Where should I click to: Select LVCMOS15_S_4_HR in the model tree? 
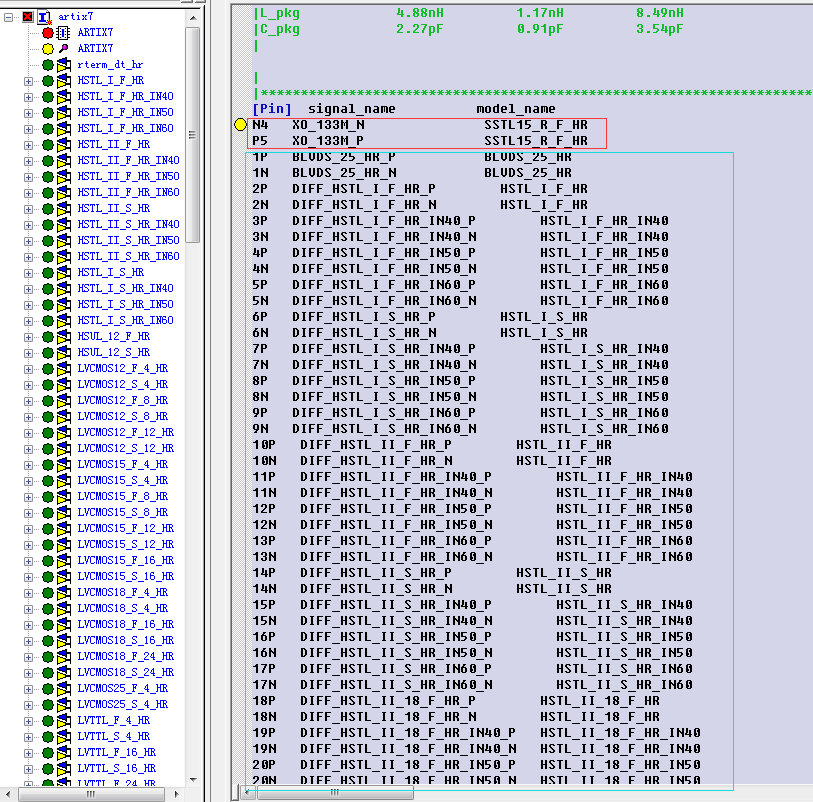(122, 481)
